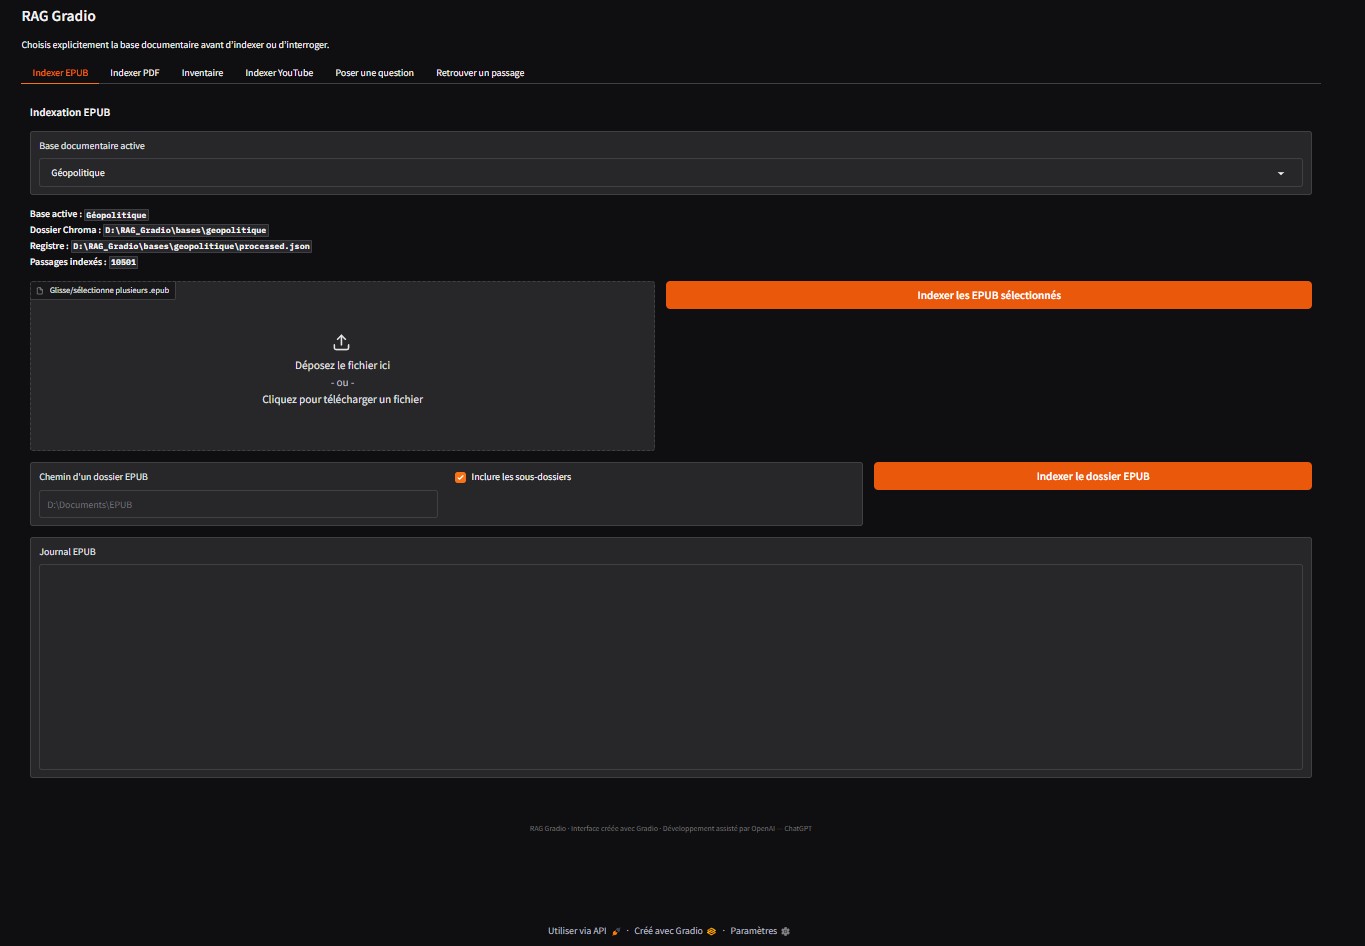Click inside the Journal EPUB text area

point(671,667)
